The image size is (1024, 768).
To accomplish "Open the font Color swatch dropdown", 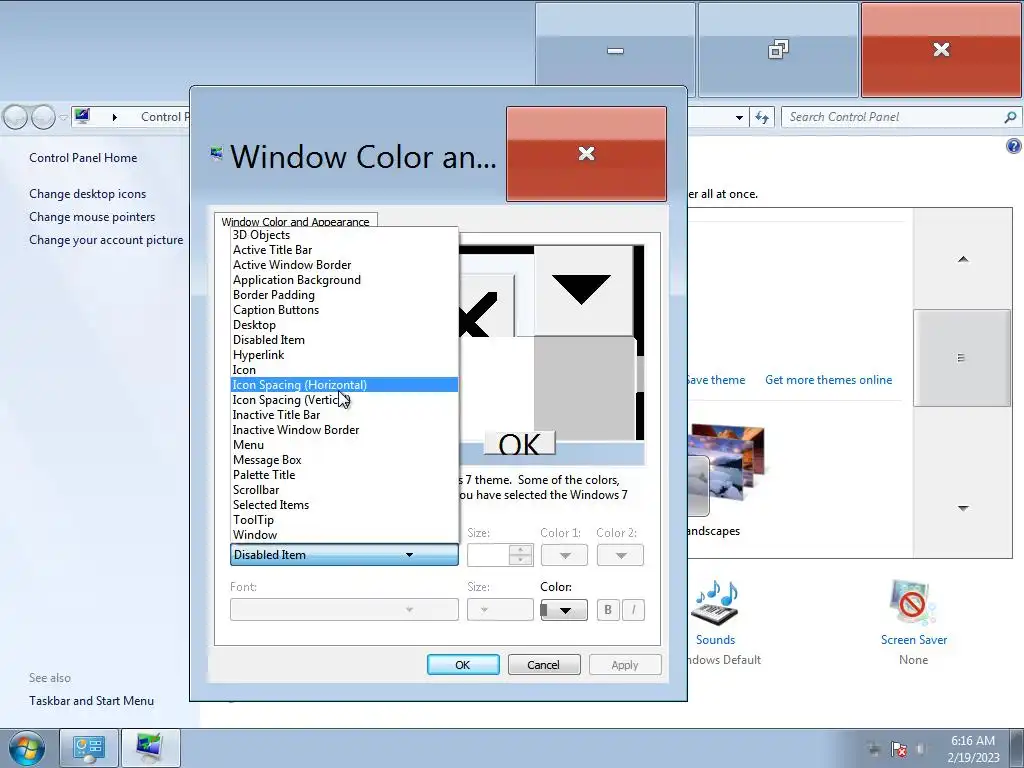I will coord(564,610).
